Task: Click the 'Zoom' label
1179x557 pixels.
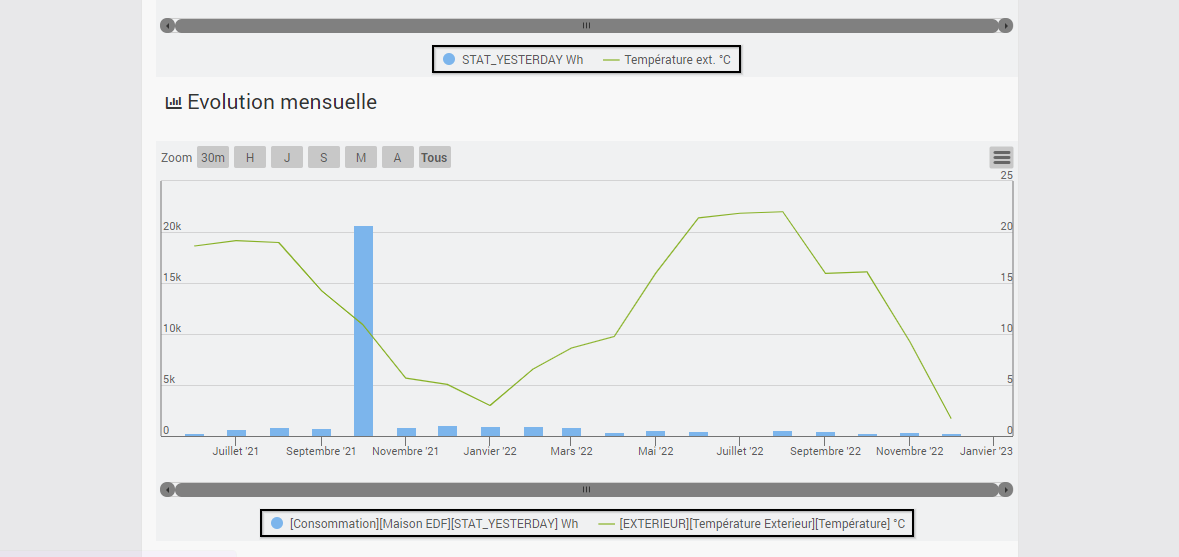Action: click(177, 158)
